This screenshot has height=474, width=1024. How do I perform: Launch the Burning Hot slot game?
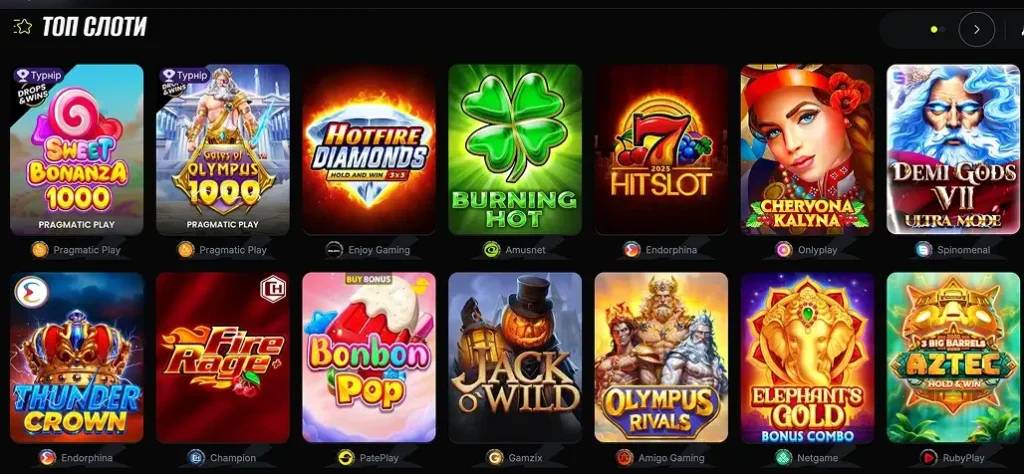[x=515, y=149]
